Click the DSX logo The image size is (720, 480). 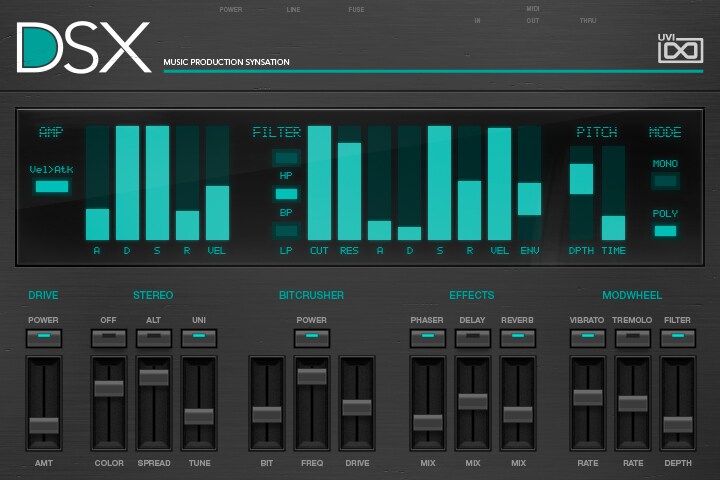click(x=84, y=47)
